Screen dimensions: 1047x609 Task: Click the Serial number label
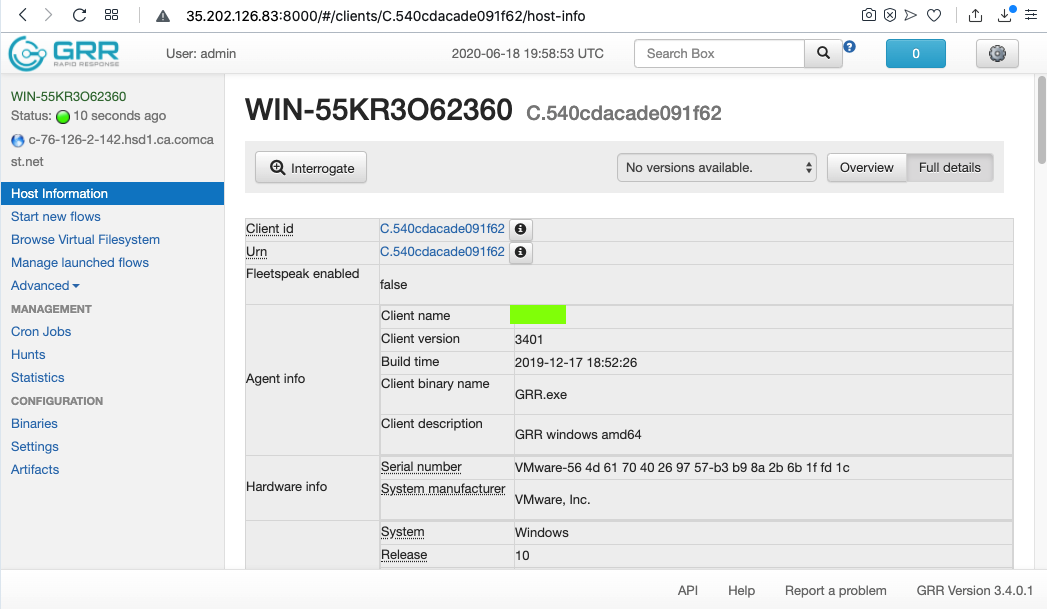(x=421, y=467)
